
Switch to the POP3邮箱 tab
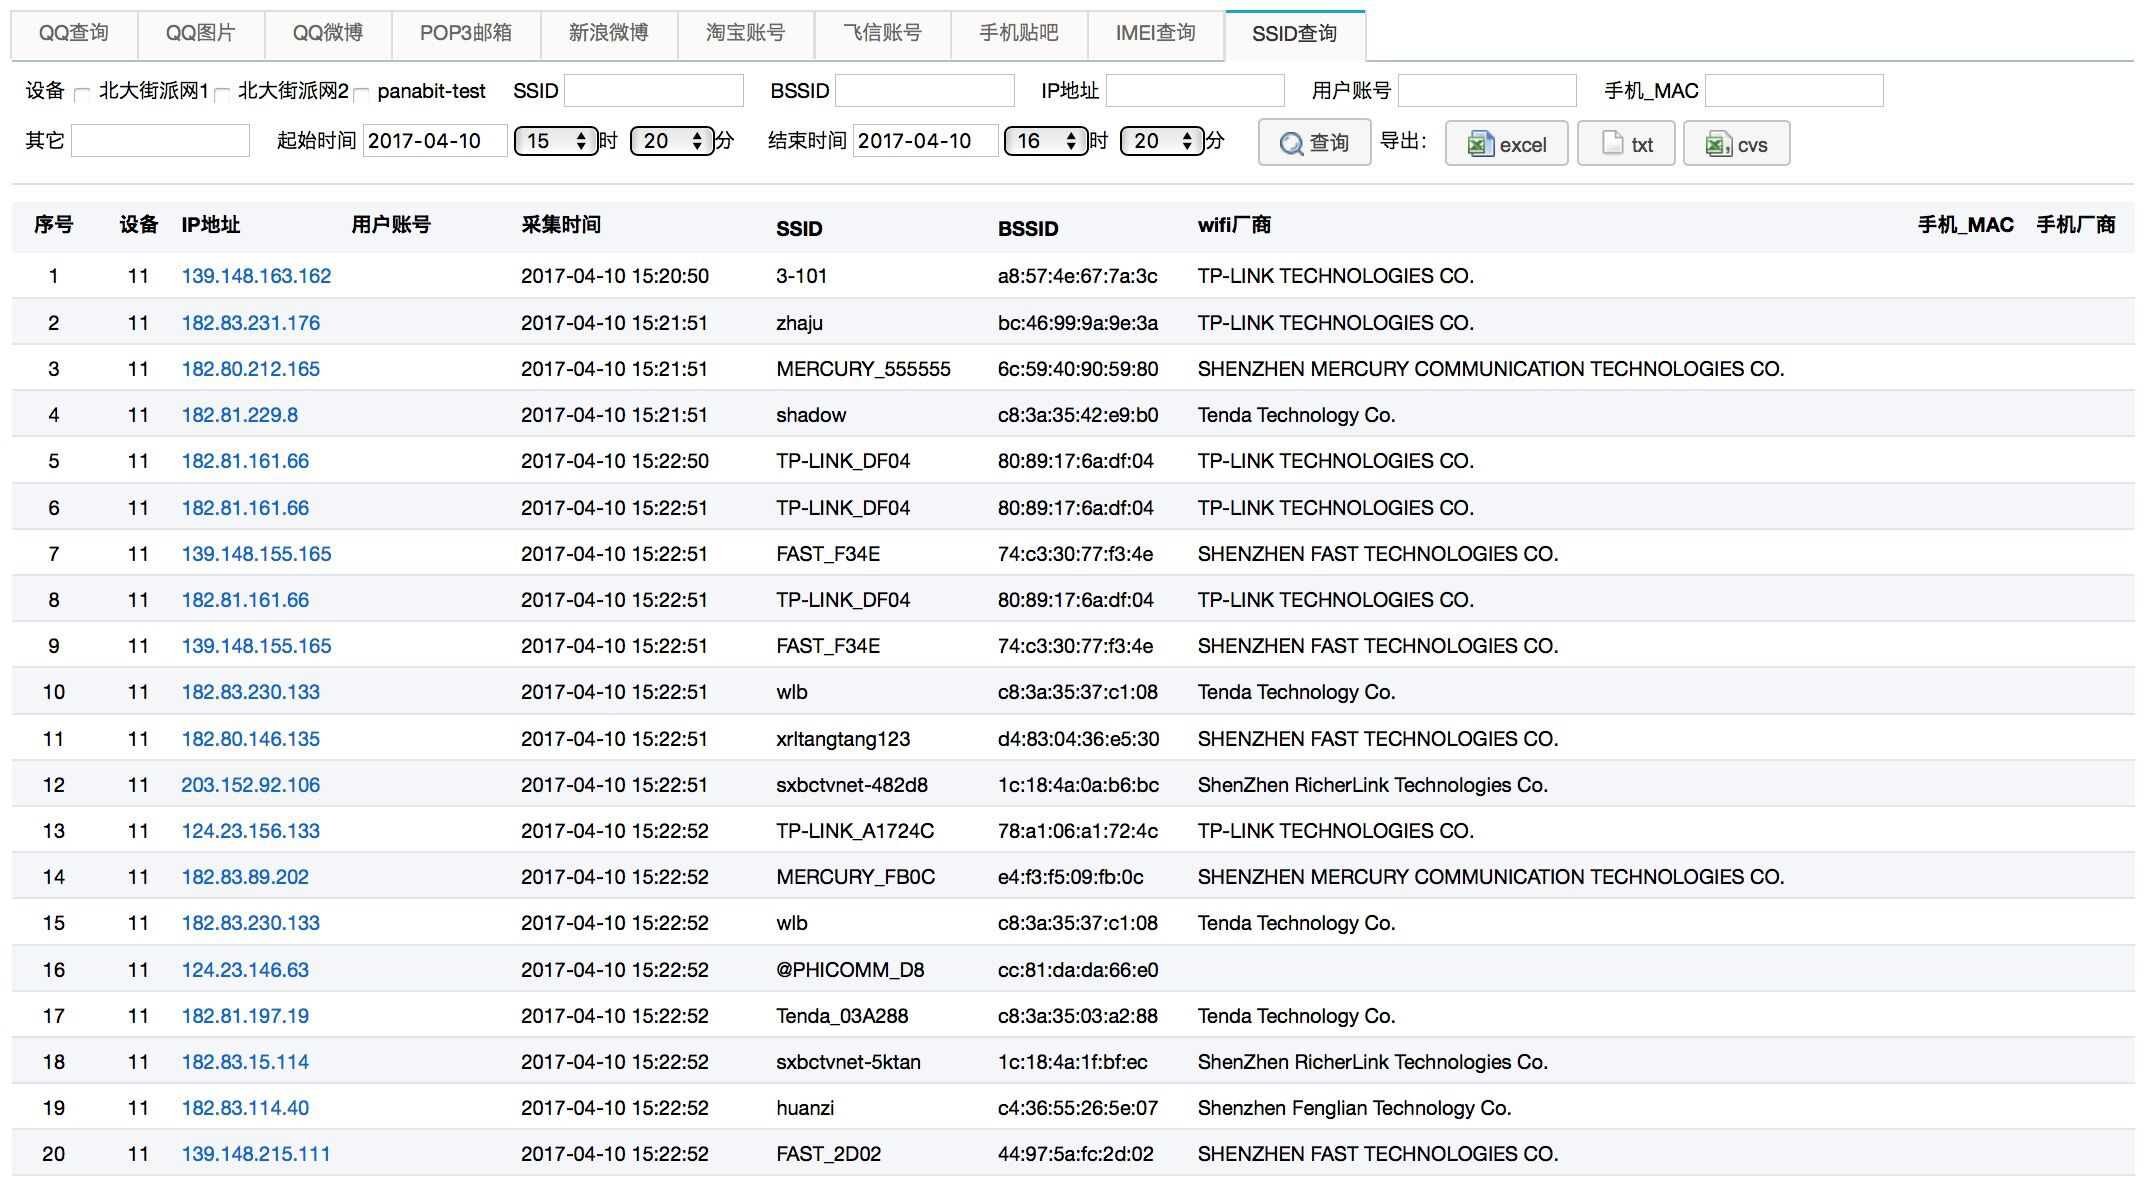466,33
